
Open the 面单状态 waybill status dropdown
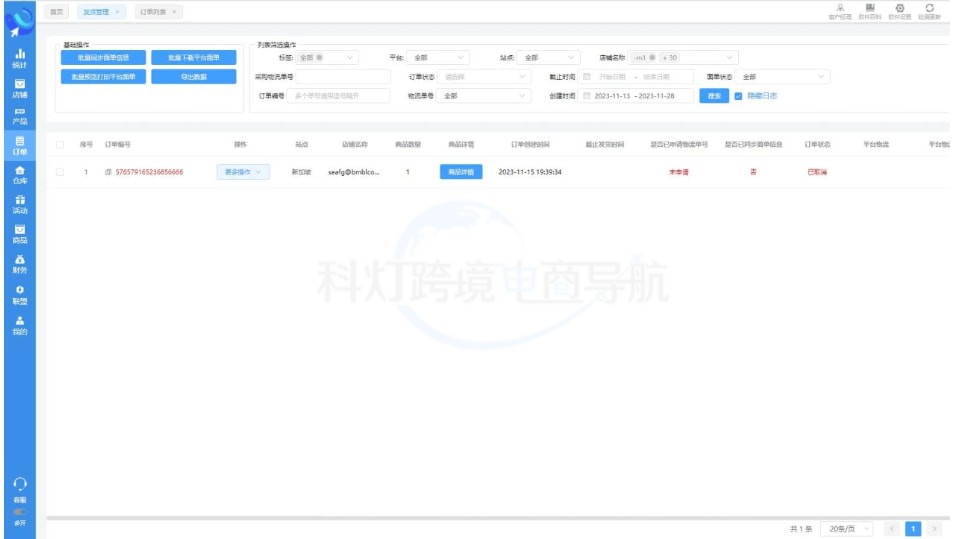tap(783, 76)
